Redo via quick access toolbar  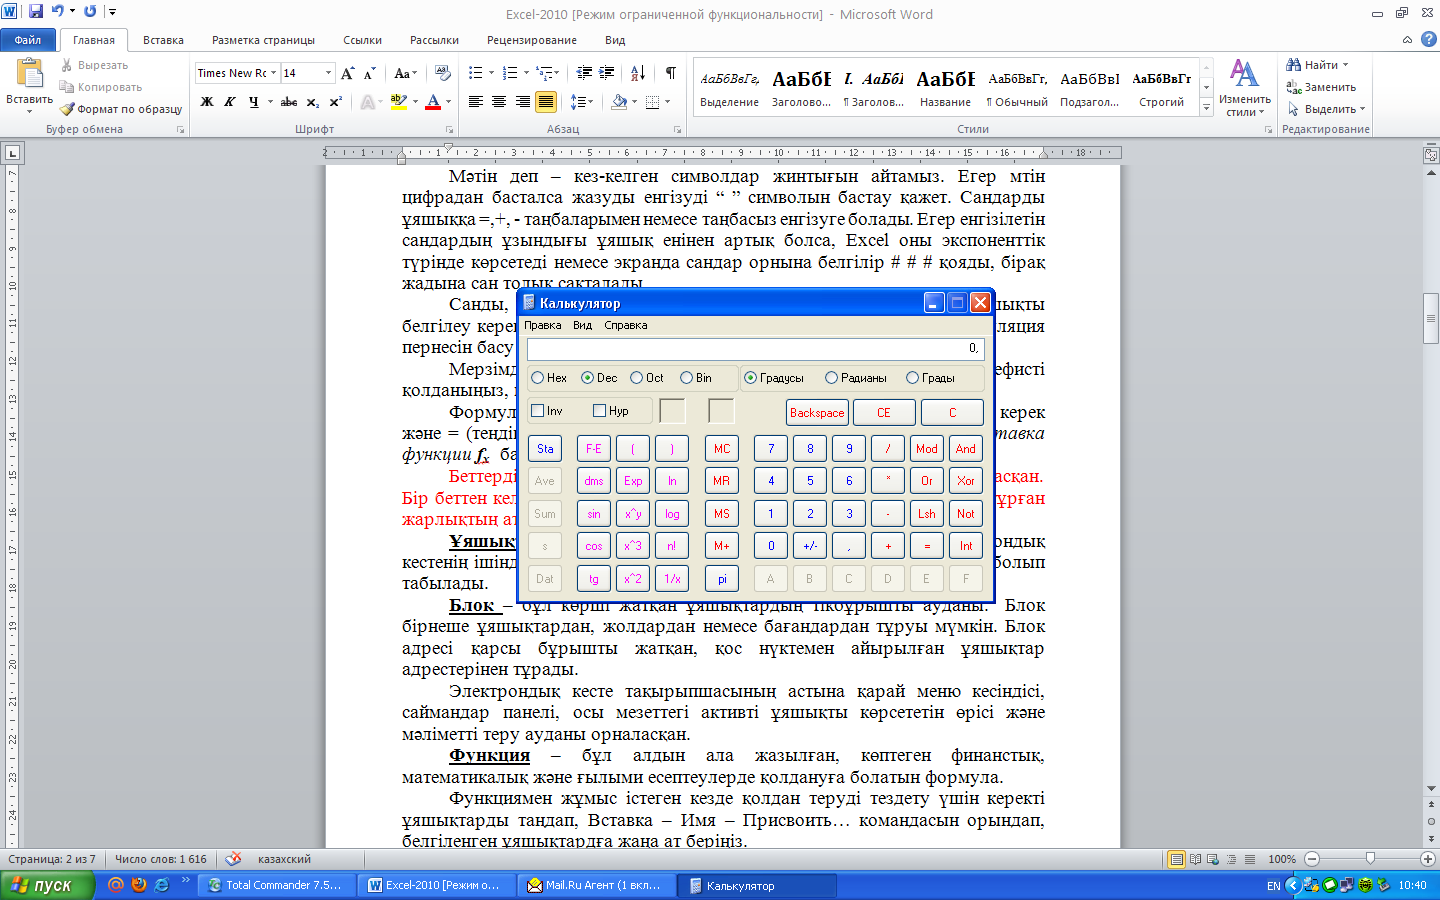pos(90,12)
